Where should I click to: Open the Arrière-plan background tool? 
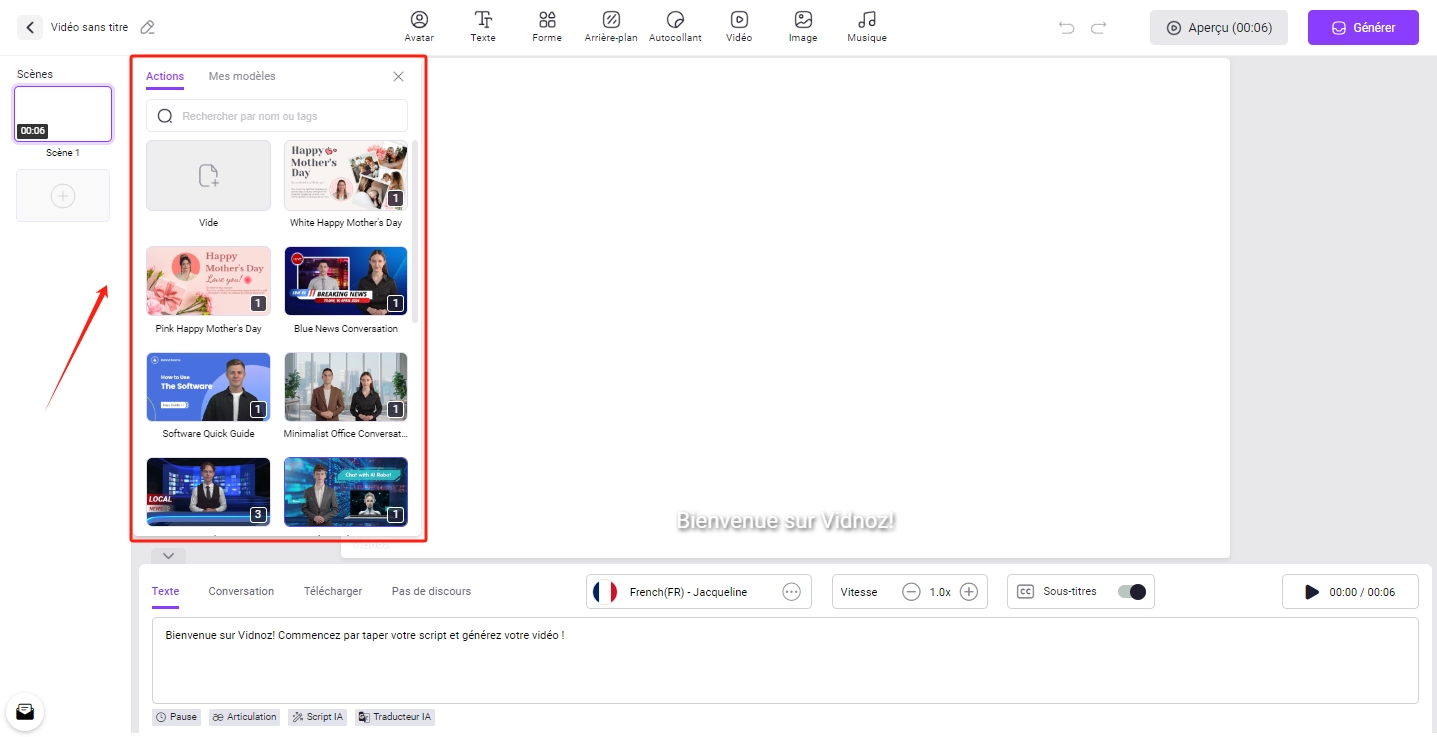[x=611, y=26]
